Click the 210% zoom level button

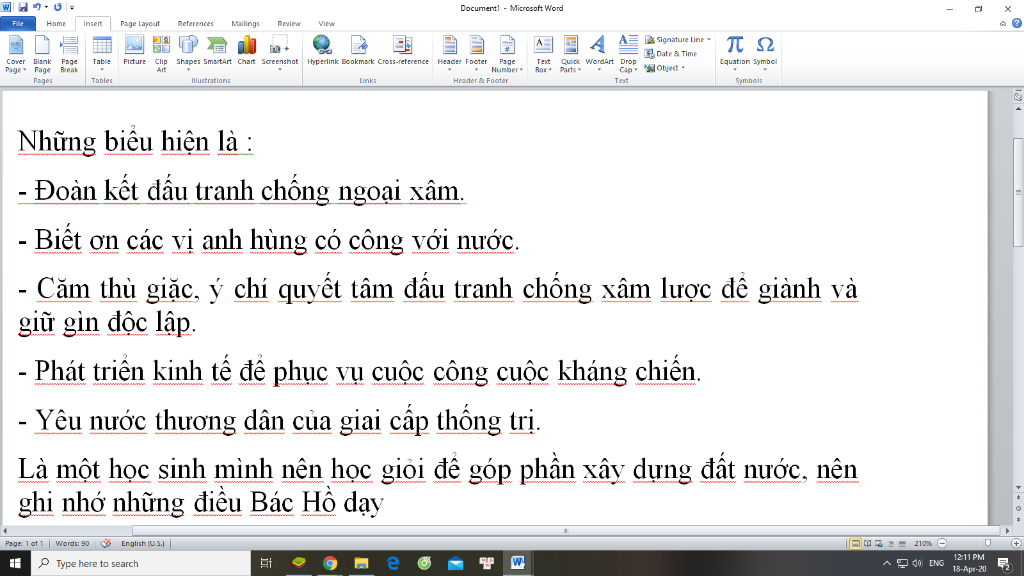923,543
